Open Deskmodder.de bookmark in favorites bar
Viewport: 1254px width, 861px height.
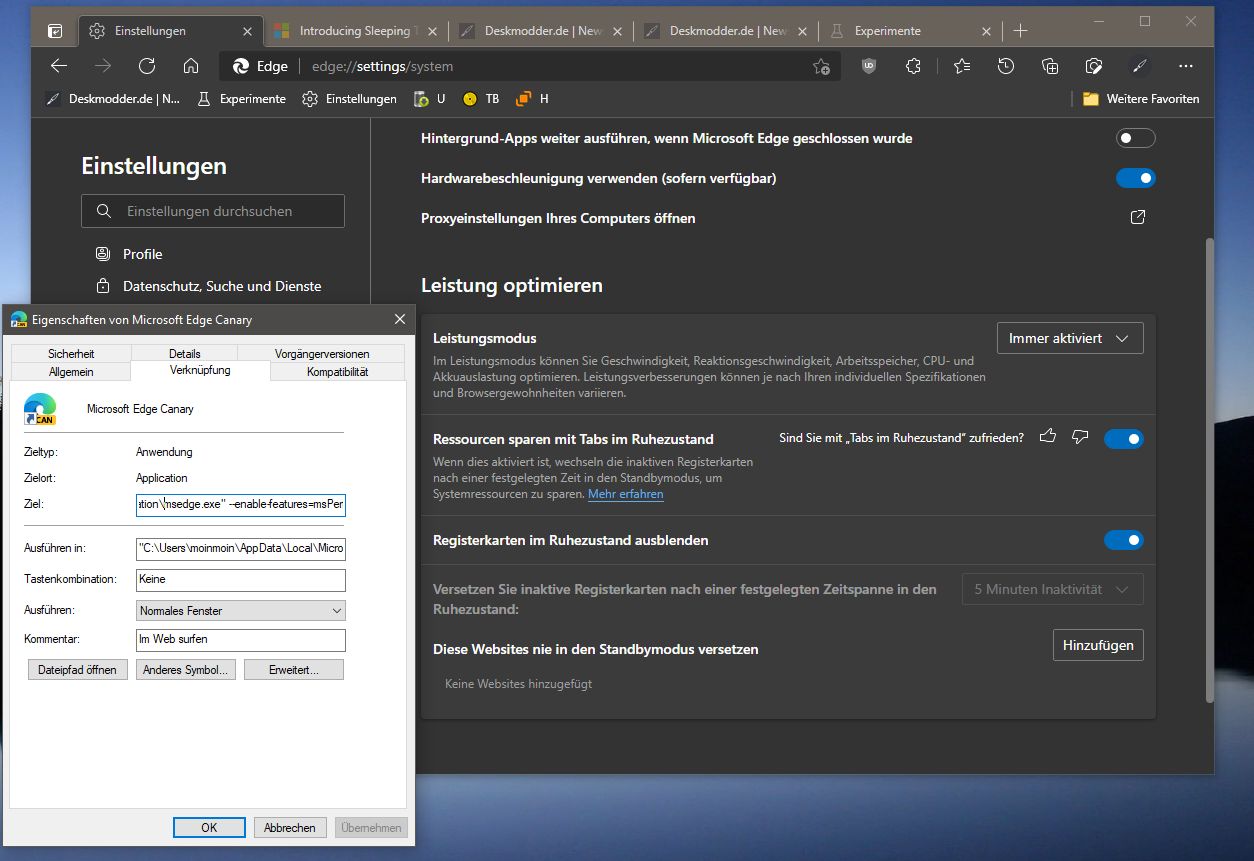click(x=115, y=99)
